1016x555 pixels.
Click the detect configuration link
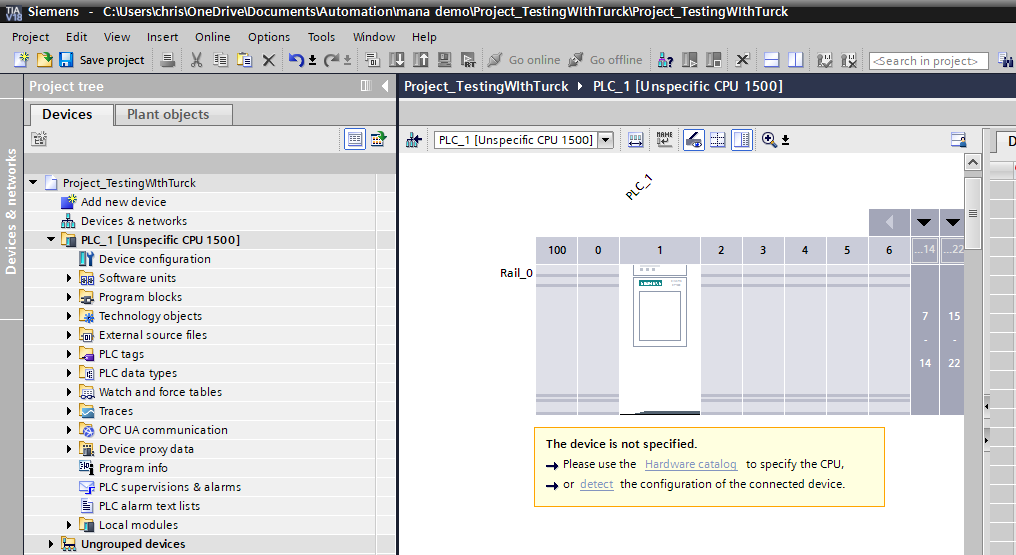coord(597,484)
